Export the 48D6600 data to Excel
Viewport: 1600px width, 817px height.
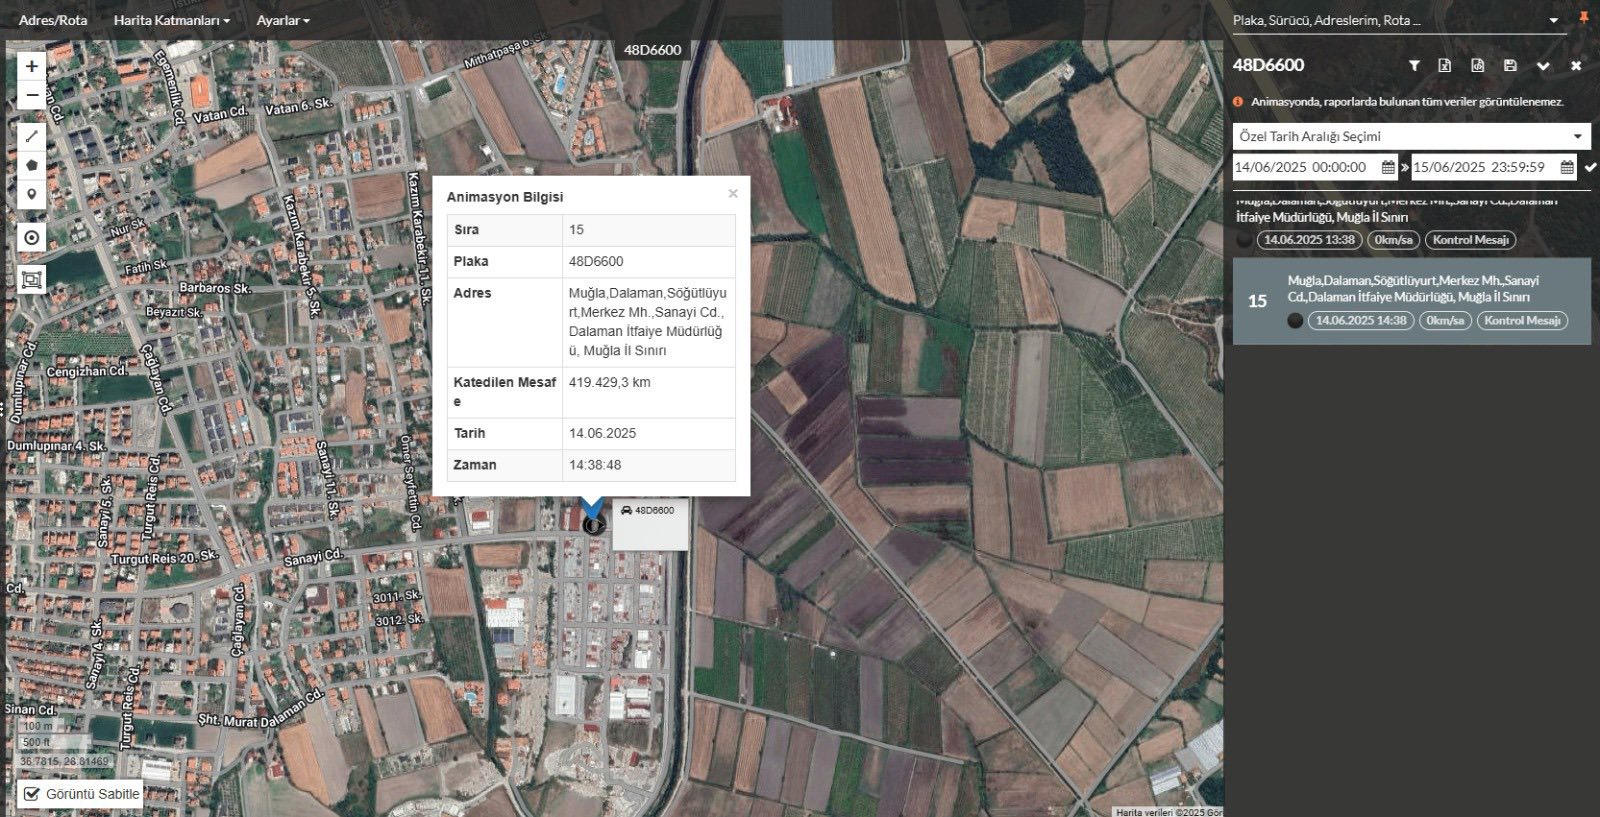1445,66
